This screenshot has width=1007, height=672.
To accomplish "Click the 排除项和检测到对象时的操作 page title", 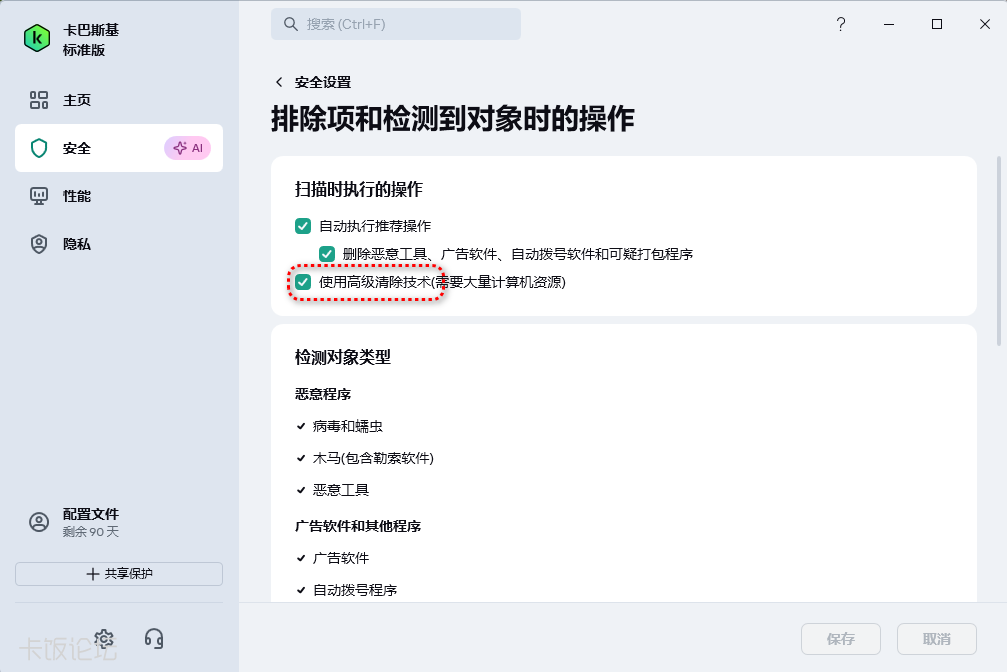I will [453, 119].
